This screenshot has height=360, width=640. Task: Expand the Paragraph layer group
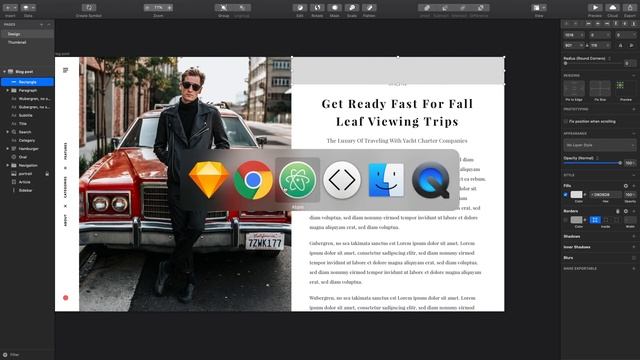coord(7,90)
